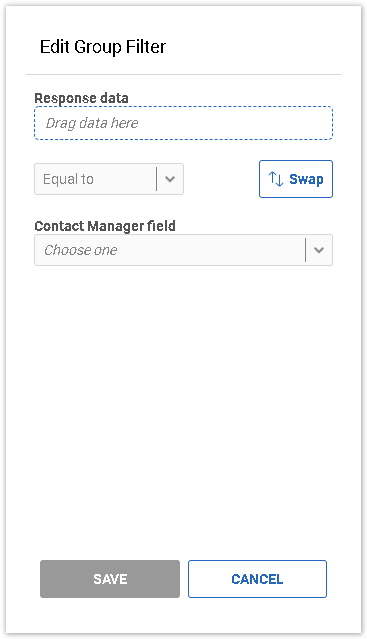The height and width of the screenshot is (639, 367).
Task: Click the Edit Group Filter title
Action: pyautogui.click(x=103, y=47)
